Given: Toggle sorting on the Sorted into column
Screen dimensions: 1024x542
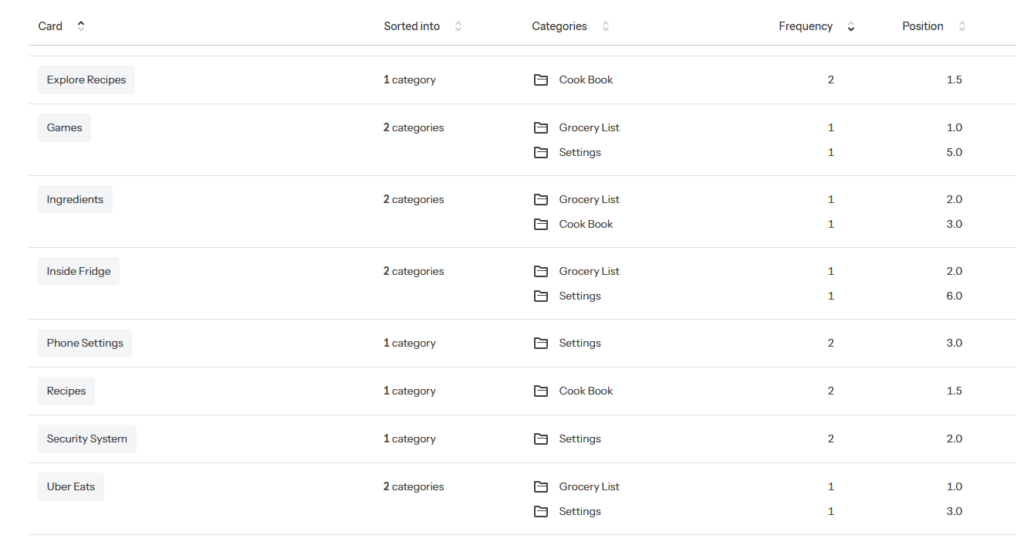Looking at the screenshot, I should coord(458,27).
